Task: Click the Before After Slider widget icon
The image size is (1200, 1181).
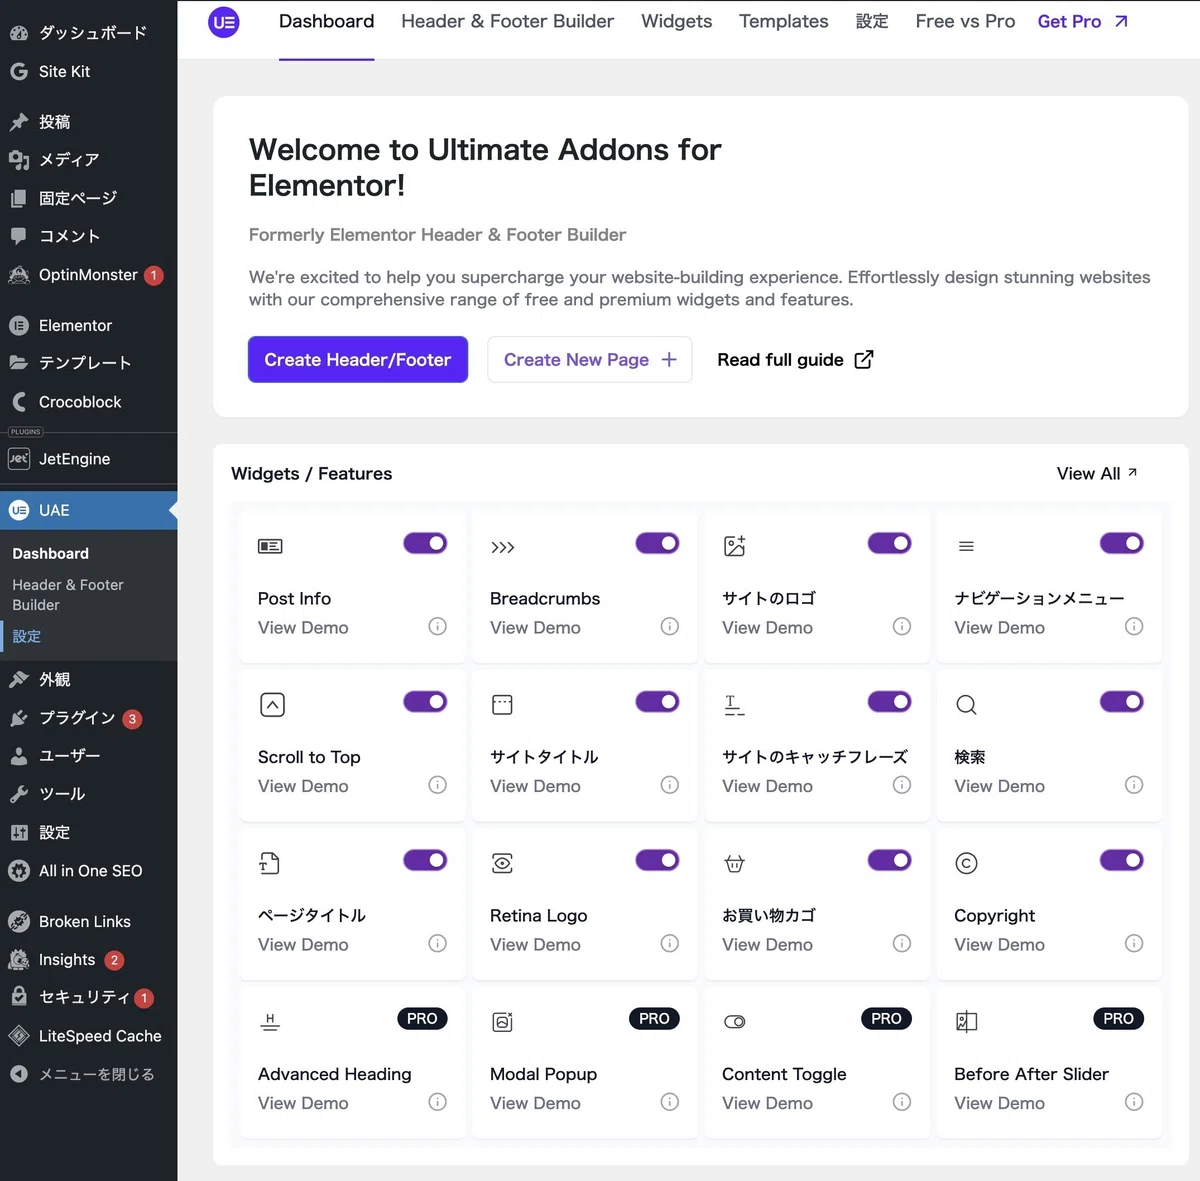Action: click(x=966, y=1022)
